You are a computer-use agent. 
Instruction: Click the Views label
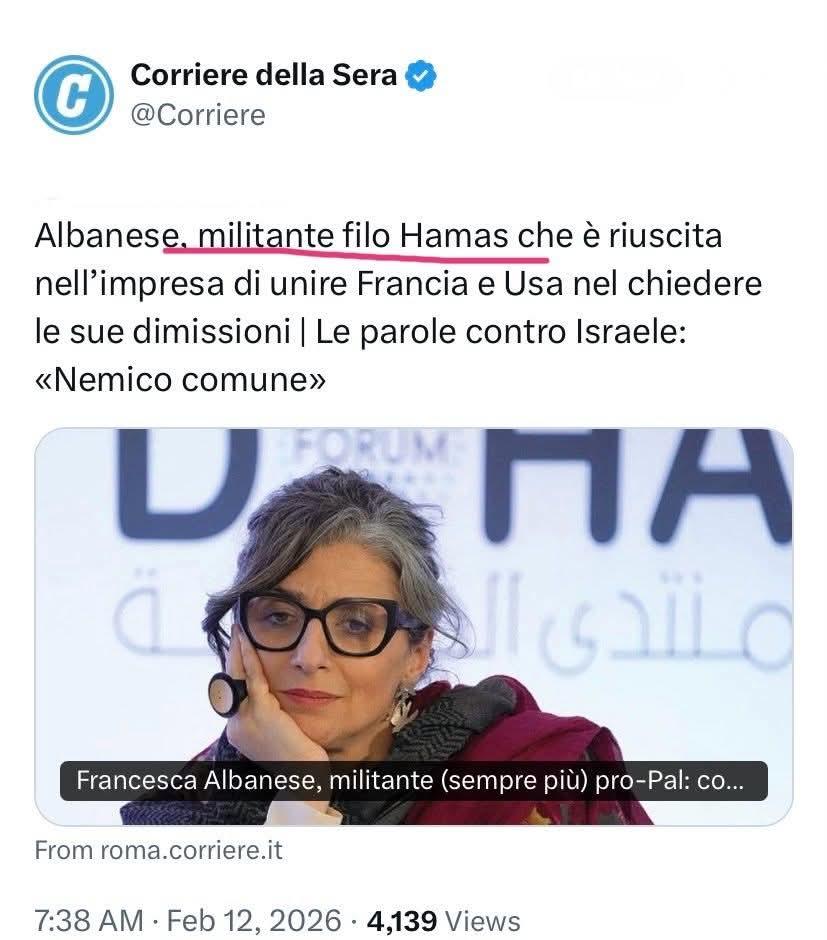[x=483, y=920]
